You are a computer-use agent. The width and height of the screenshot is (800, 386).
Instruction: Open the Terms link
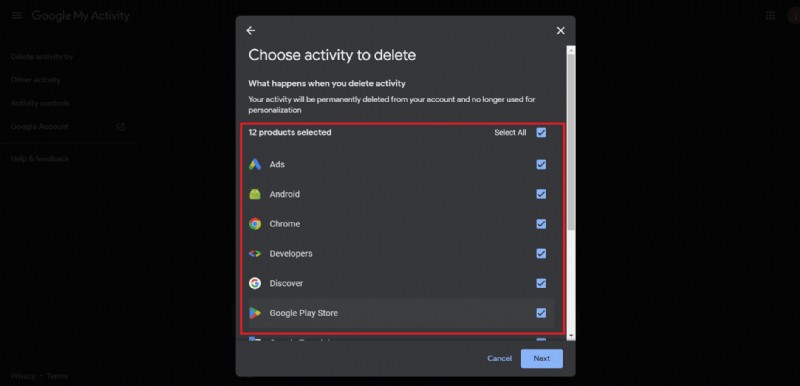(x=57, y=376)
